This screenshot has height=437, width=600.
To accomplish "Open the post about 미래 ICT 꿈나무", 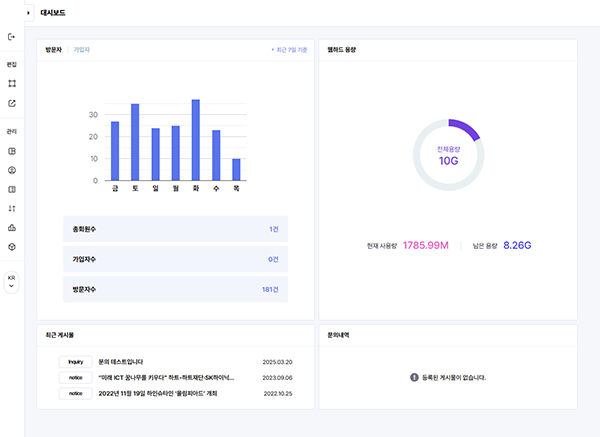I will (x=166, y=378).
